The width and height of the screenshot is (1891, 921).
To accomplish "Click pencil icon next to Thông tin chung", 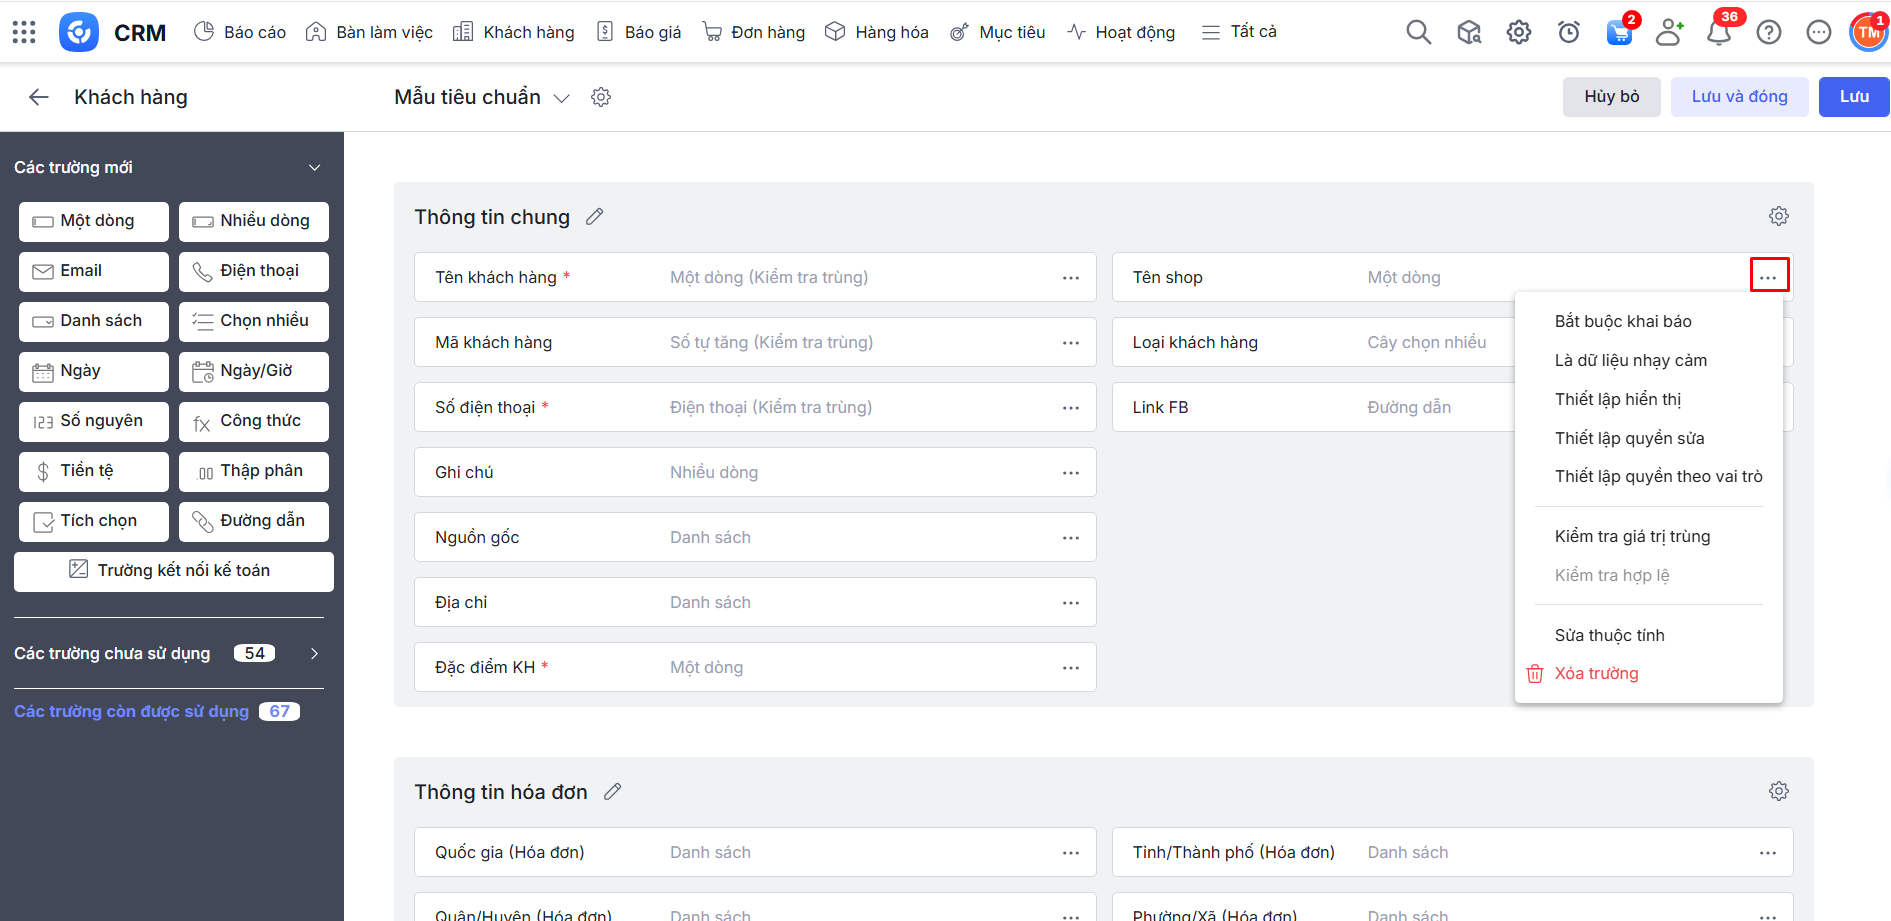I will tap(595, 217).
